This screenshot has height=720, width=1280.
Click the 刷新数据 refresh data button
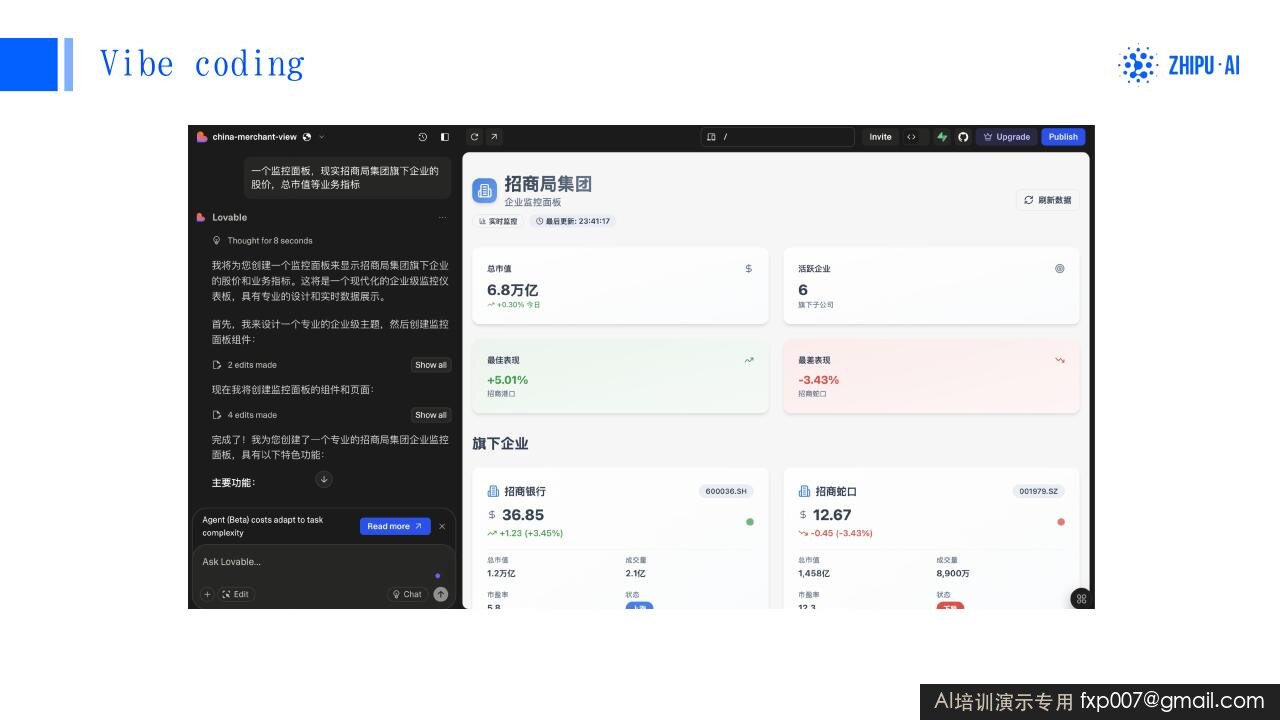[1048, 200]
